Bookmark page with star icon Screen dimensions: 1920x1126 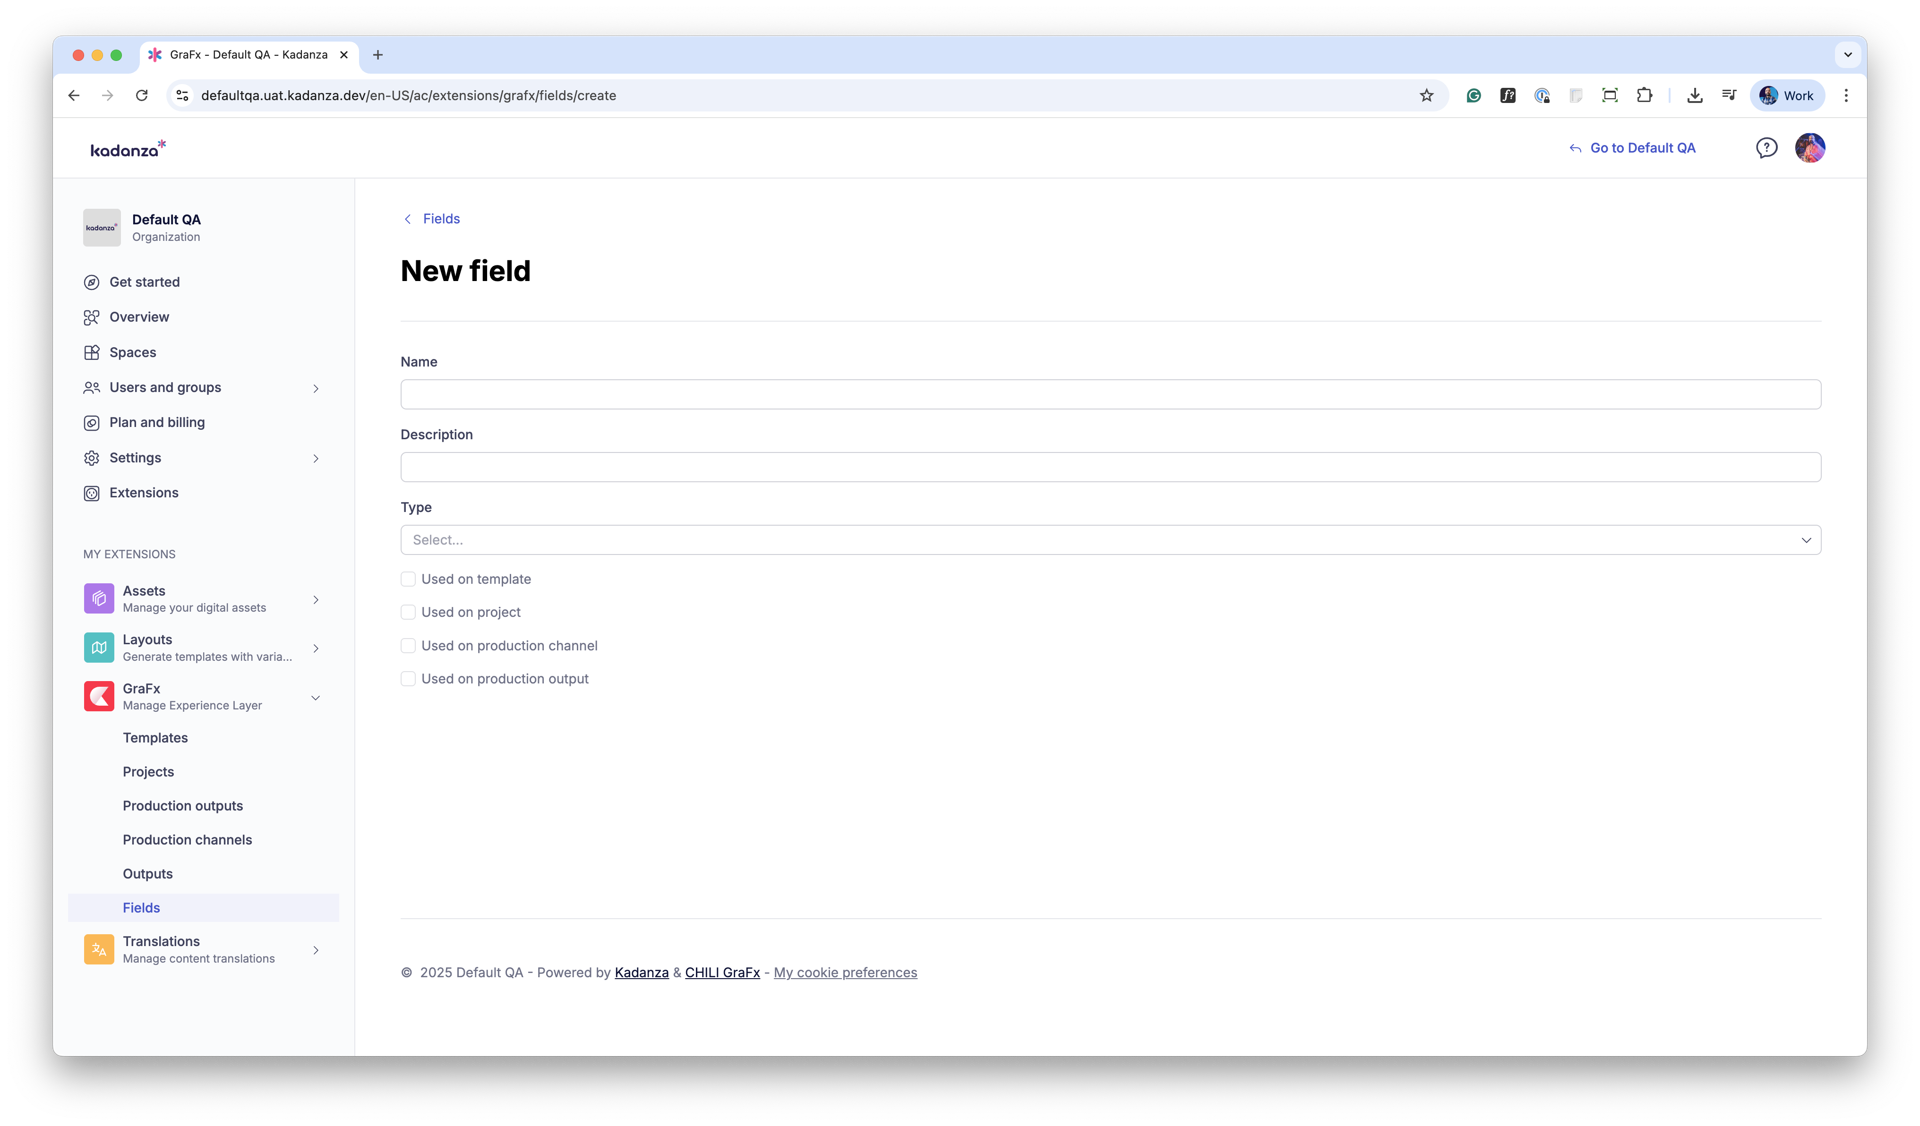coord(1426,96)
